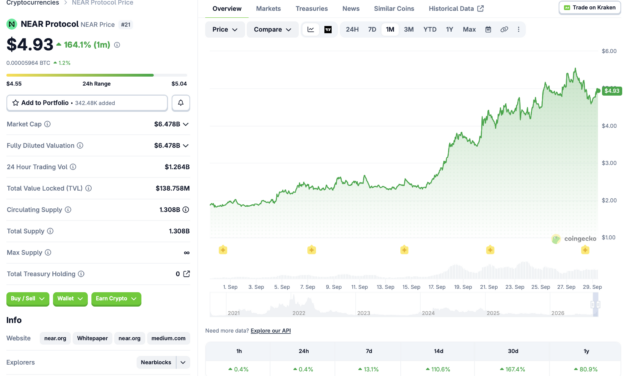This screenshot has width=627, height=376.
Task: Select the 1M chart range
Action: pos(390,30)
